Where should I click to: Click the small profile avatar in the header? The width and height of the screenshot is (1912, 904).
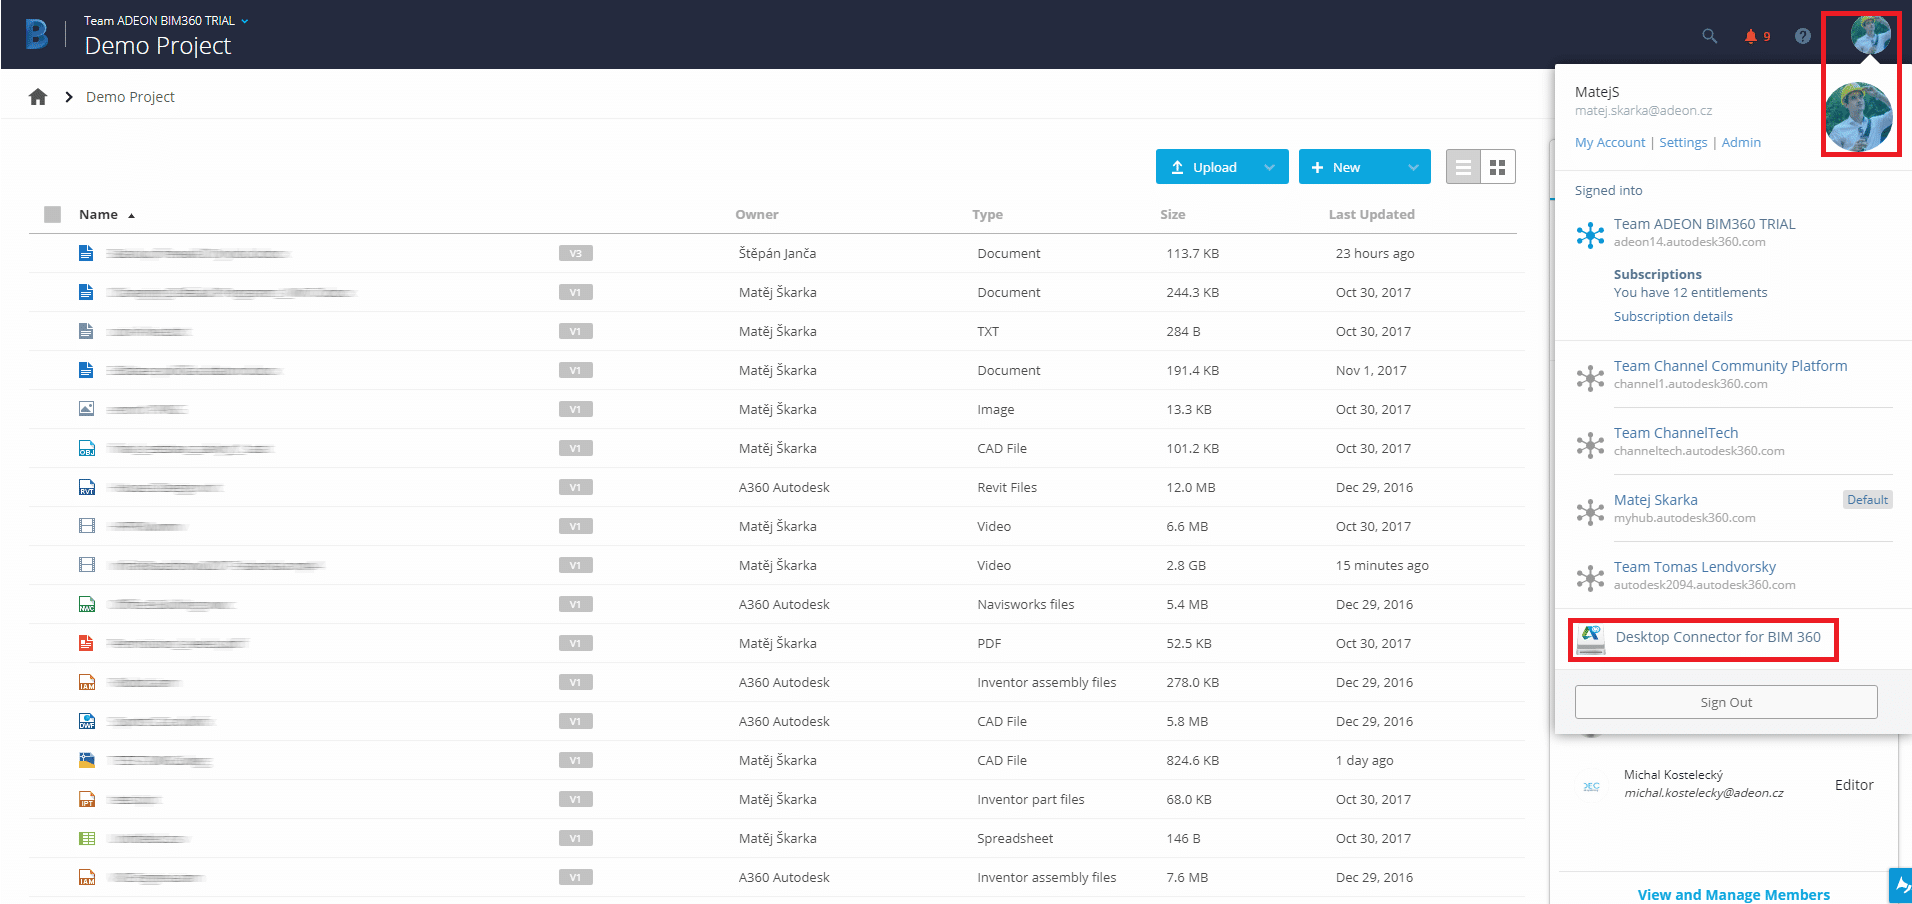pyautogui.click(x=1870, y=35)
